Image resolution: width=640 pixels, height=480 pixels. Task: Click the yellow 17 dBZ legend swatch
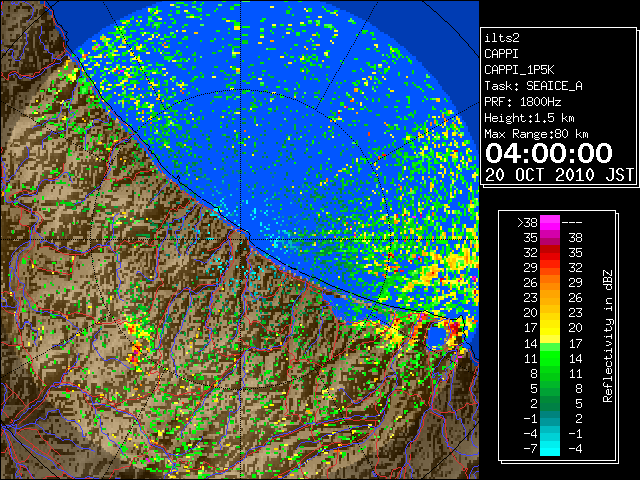pos(550,328)
